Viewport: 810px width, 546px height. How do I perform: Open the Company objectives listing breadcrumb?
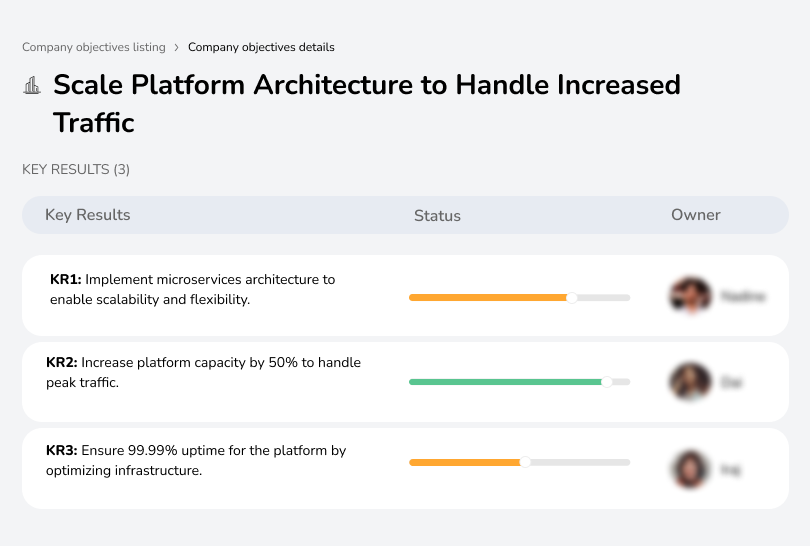pyautogui.click(x=94, y=47)
